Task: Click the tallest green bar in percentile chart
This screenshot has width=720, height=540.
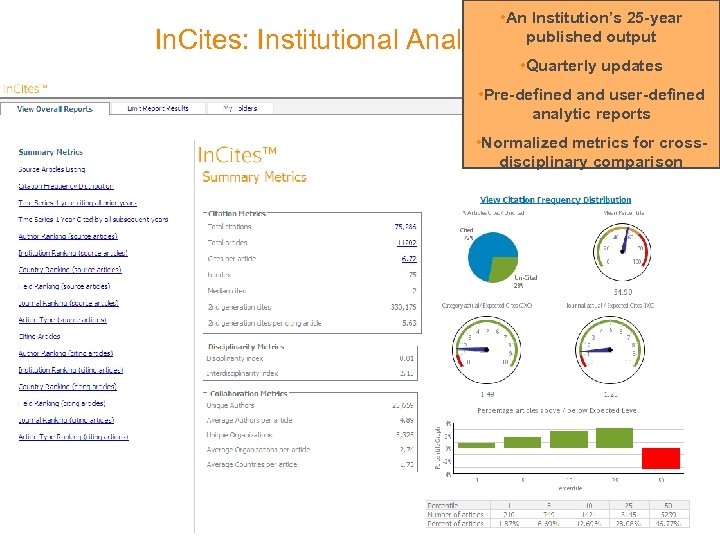Action: 614,438
